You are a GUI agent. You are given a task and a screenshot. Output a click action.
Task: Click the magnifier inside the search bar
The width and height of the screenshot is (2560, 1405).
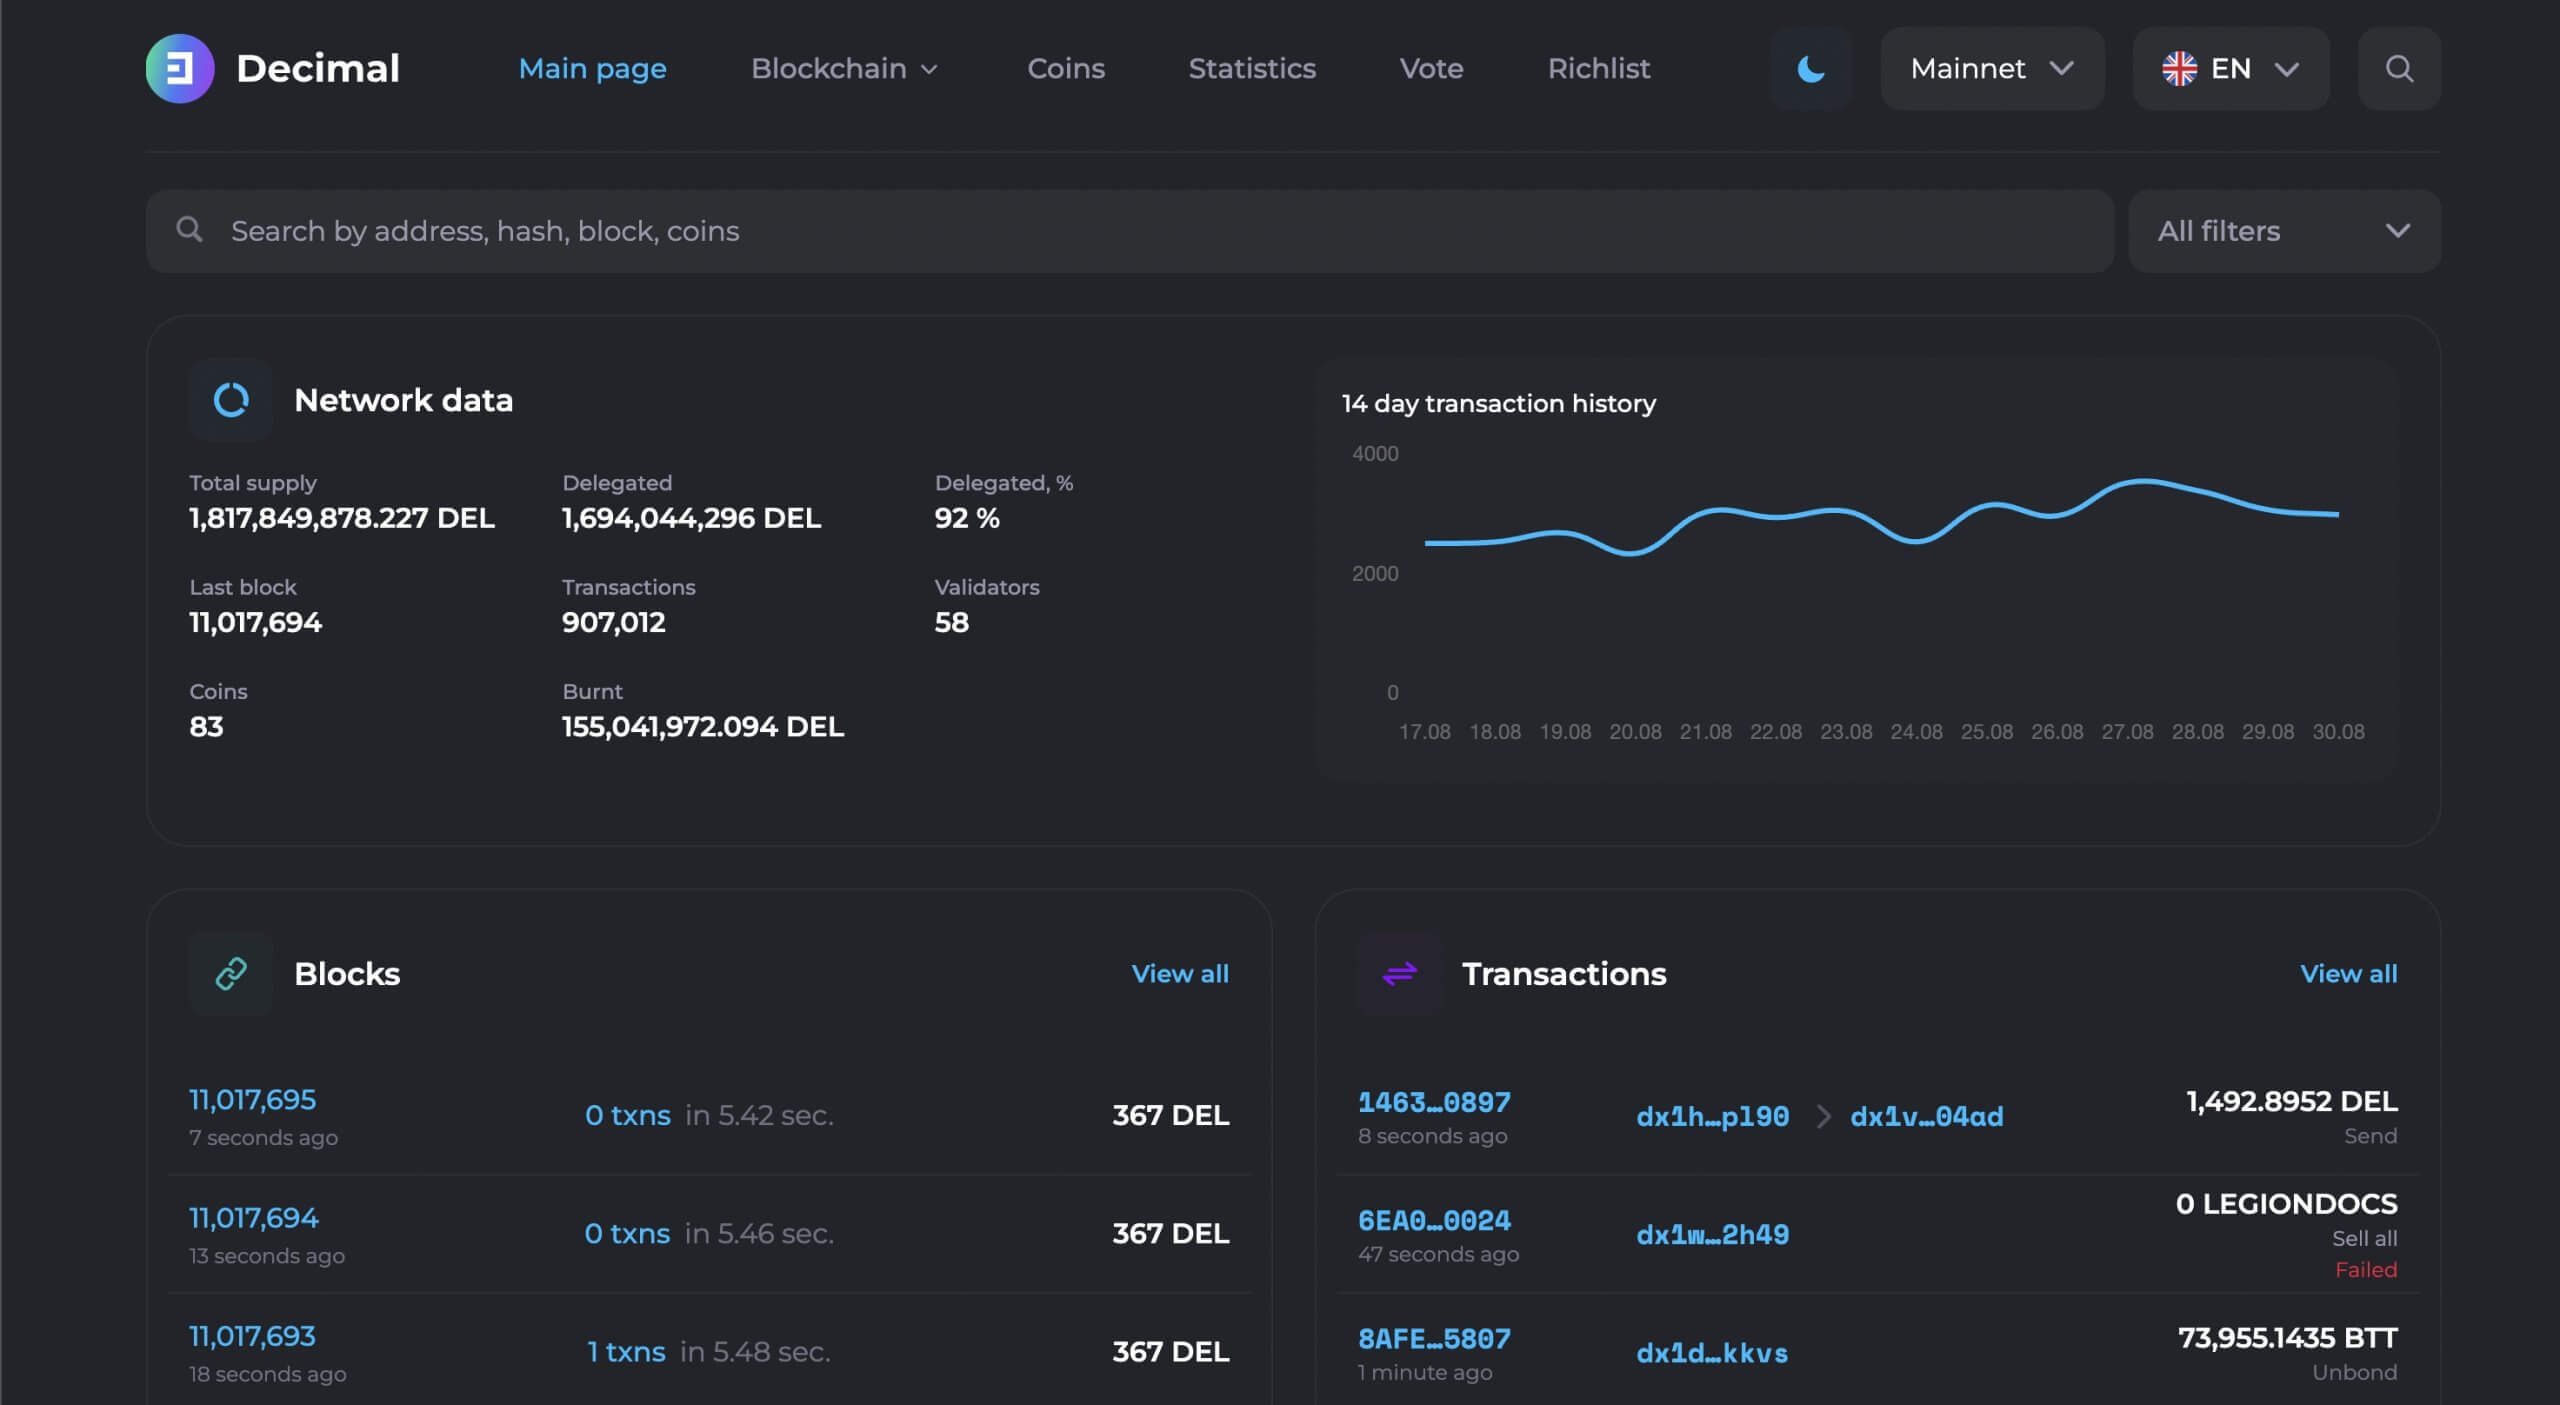[x=189, y=230]
